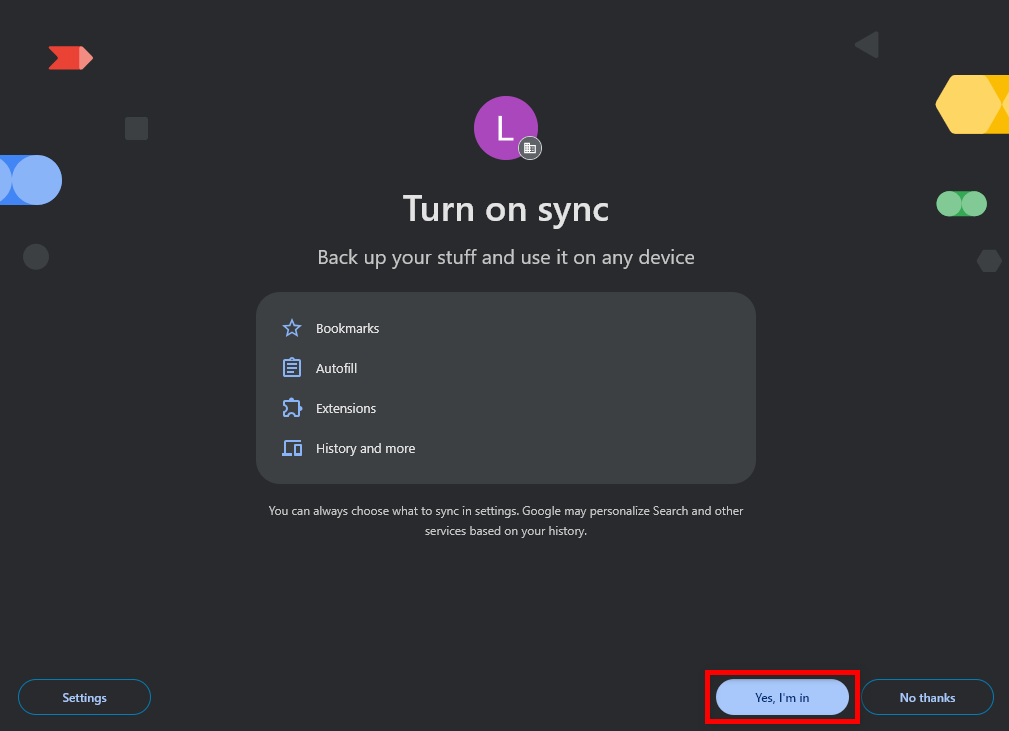Click the disclaimer text below the panel
The height and width of the screenshot is (731, 1009).
(505, 520)
